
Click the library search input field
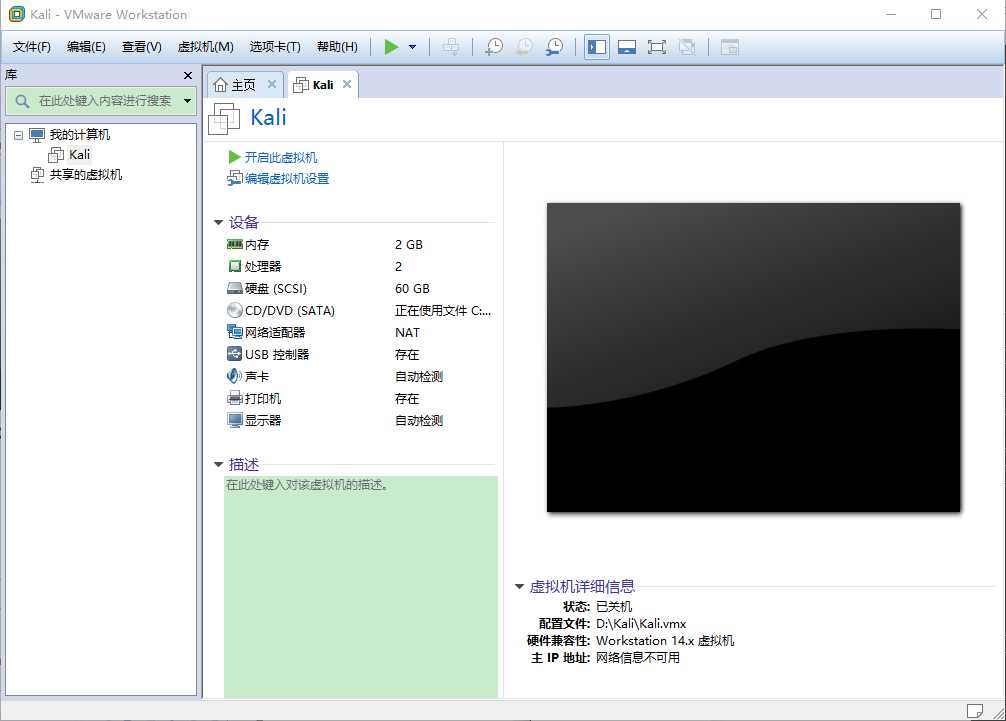(103, 101)
